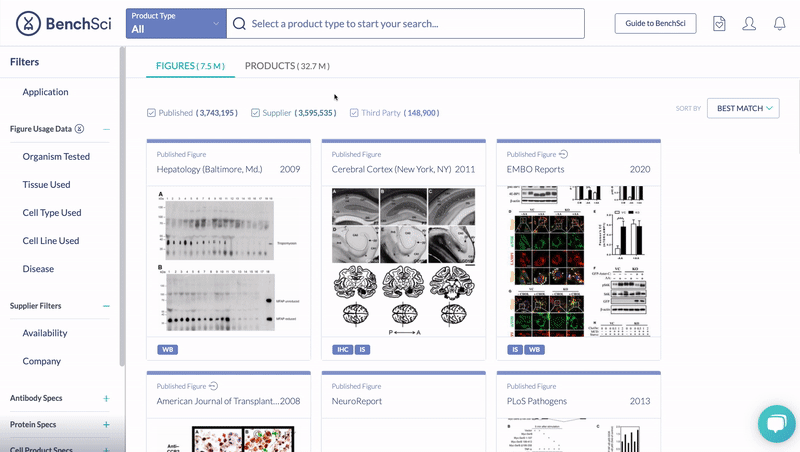Click the search input field

click(x=406, y=23)
